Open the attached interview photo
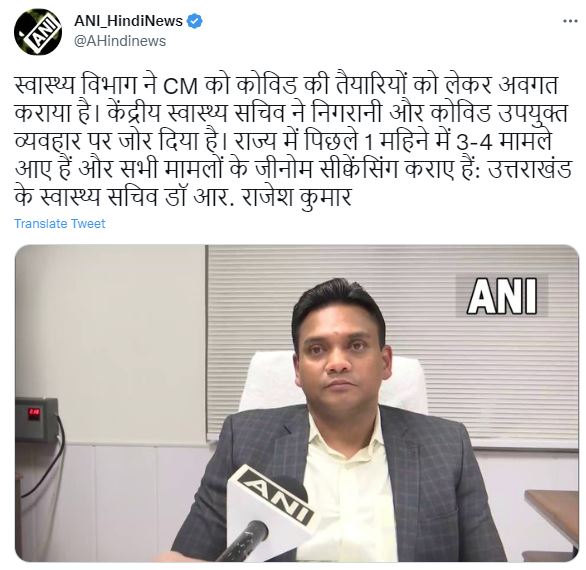 tap(297, 403)
